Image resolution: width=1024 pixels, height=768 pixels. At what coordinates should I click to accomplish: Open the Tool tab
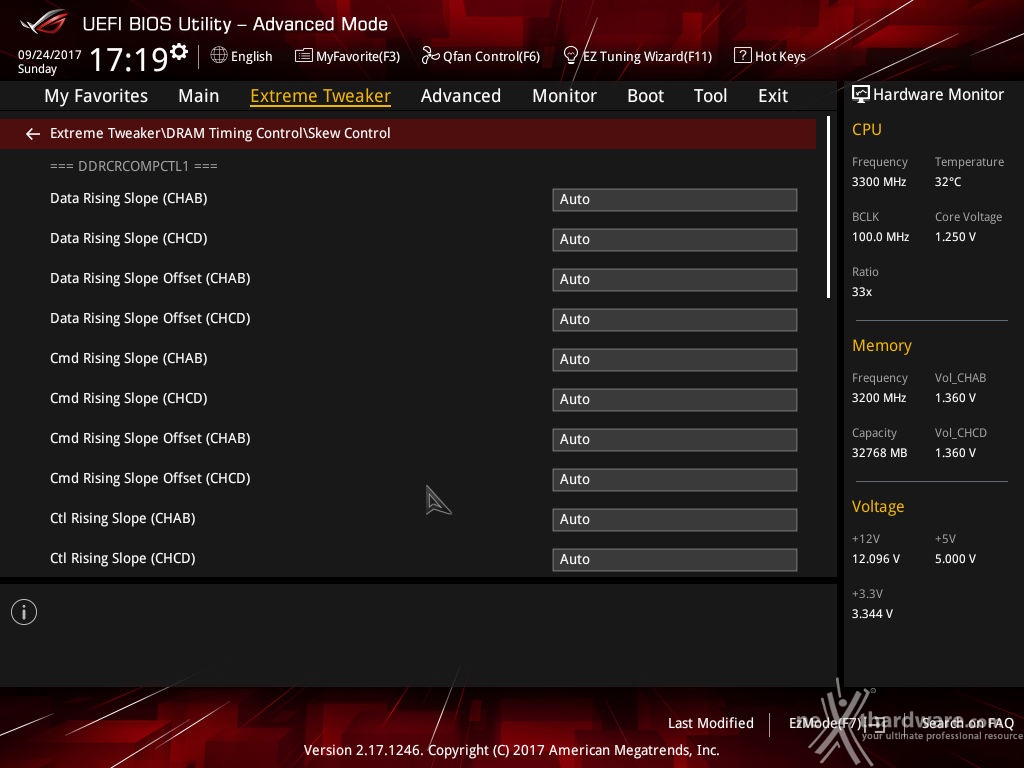pyautogui.click(x=711, y=96)
